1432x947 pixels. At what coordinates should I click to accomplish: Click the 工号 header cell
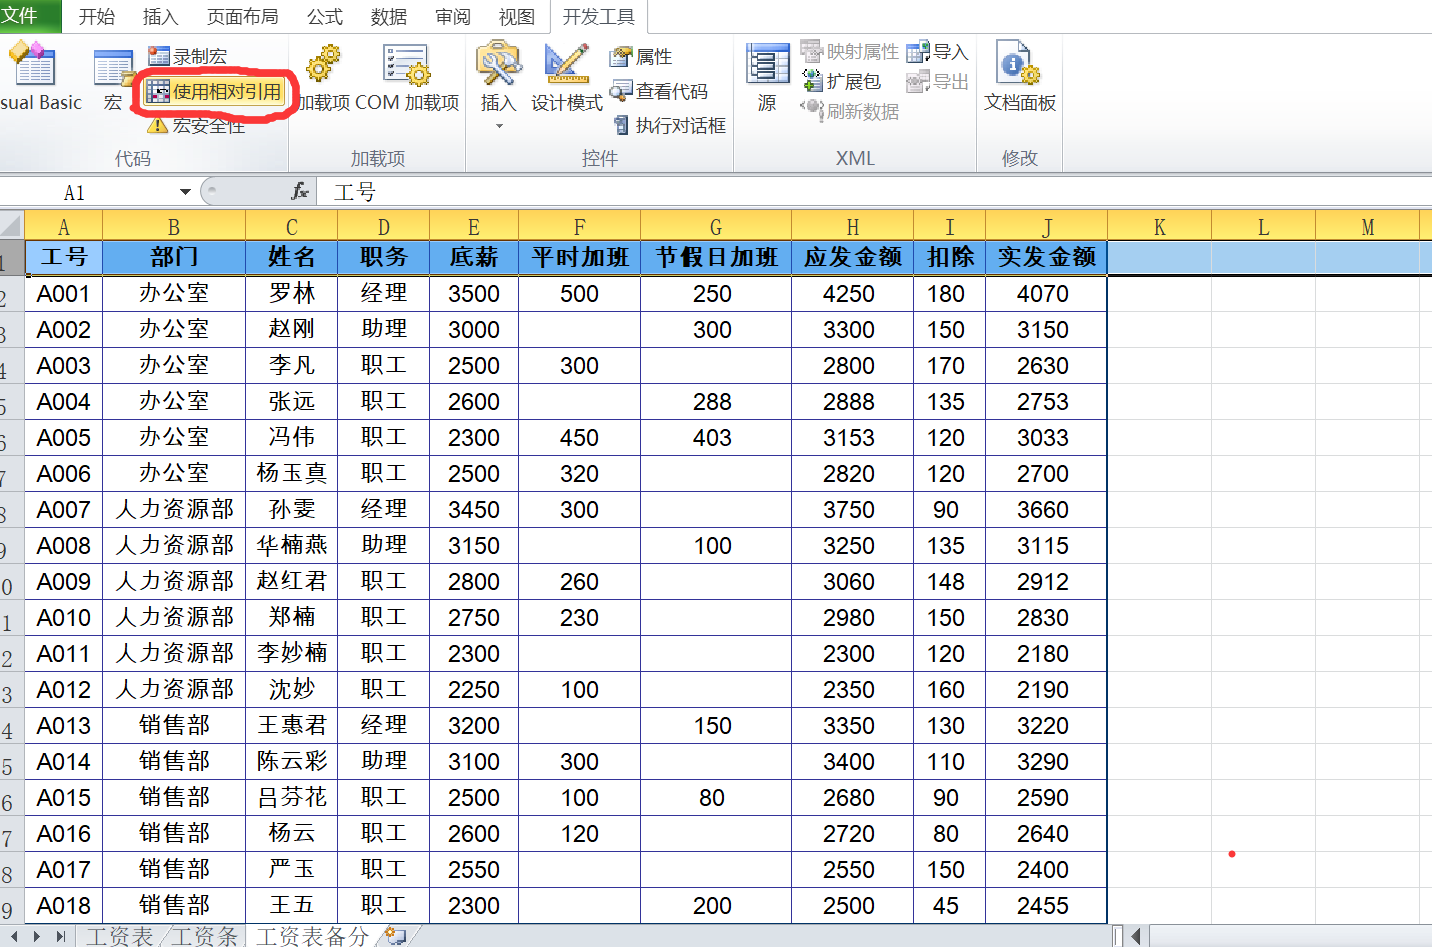pyautogui.click(x=64, y=258)
